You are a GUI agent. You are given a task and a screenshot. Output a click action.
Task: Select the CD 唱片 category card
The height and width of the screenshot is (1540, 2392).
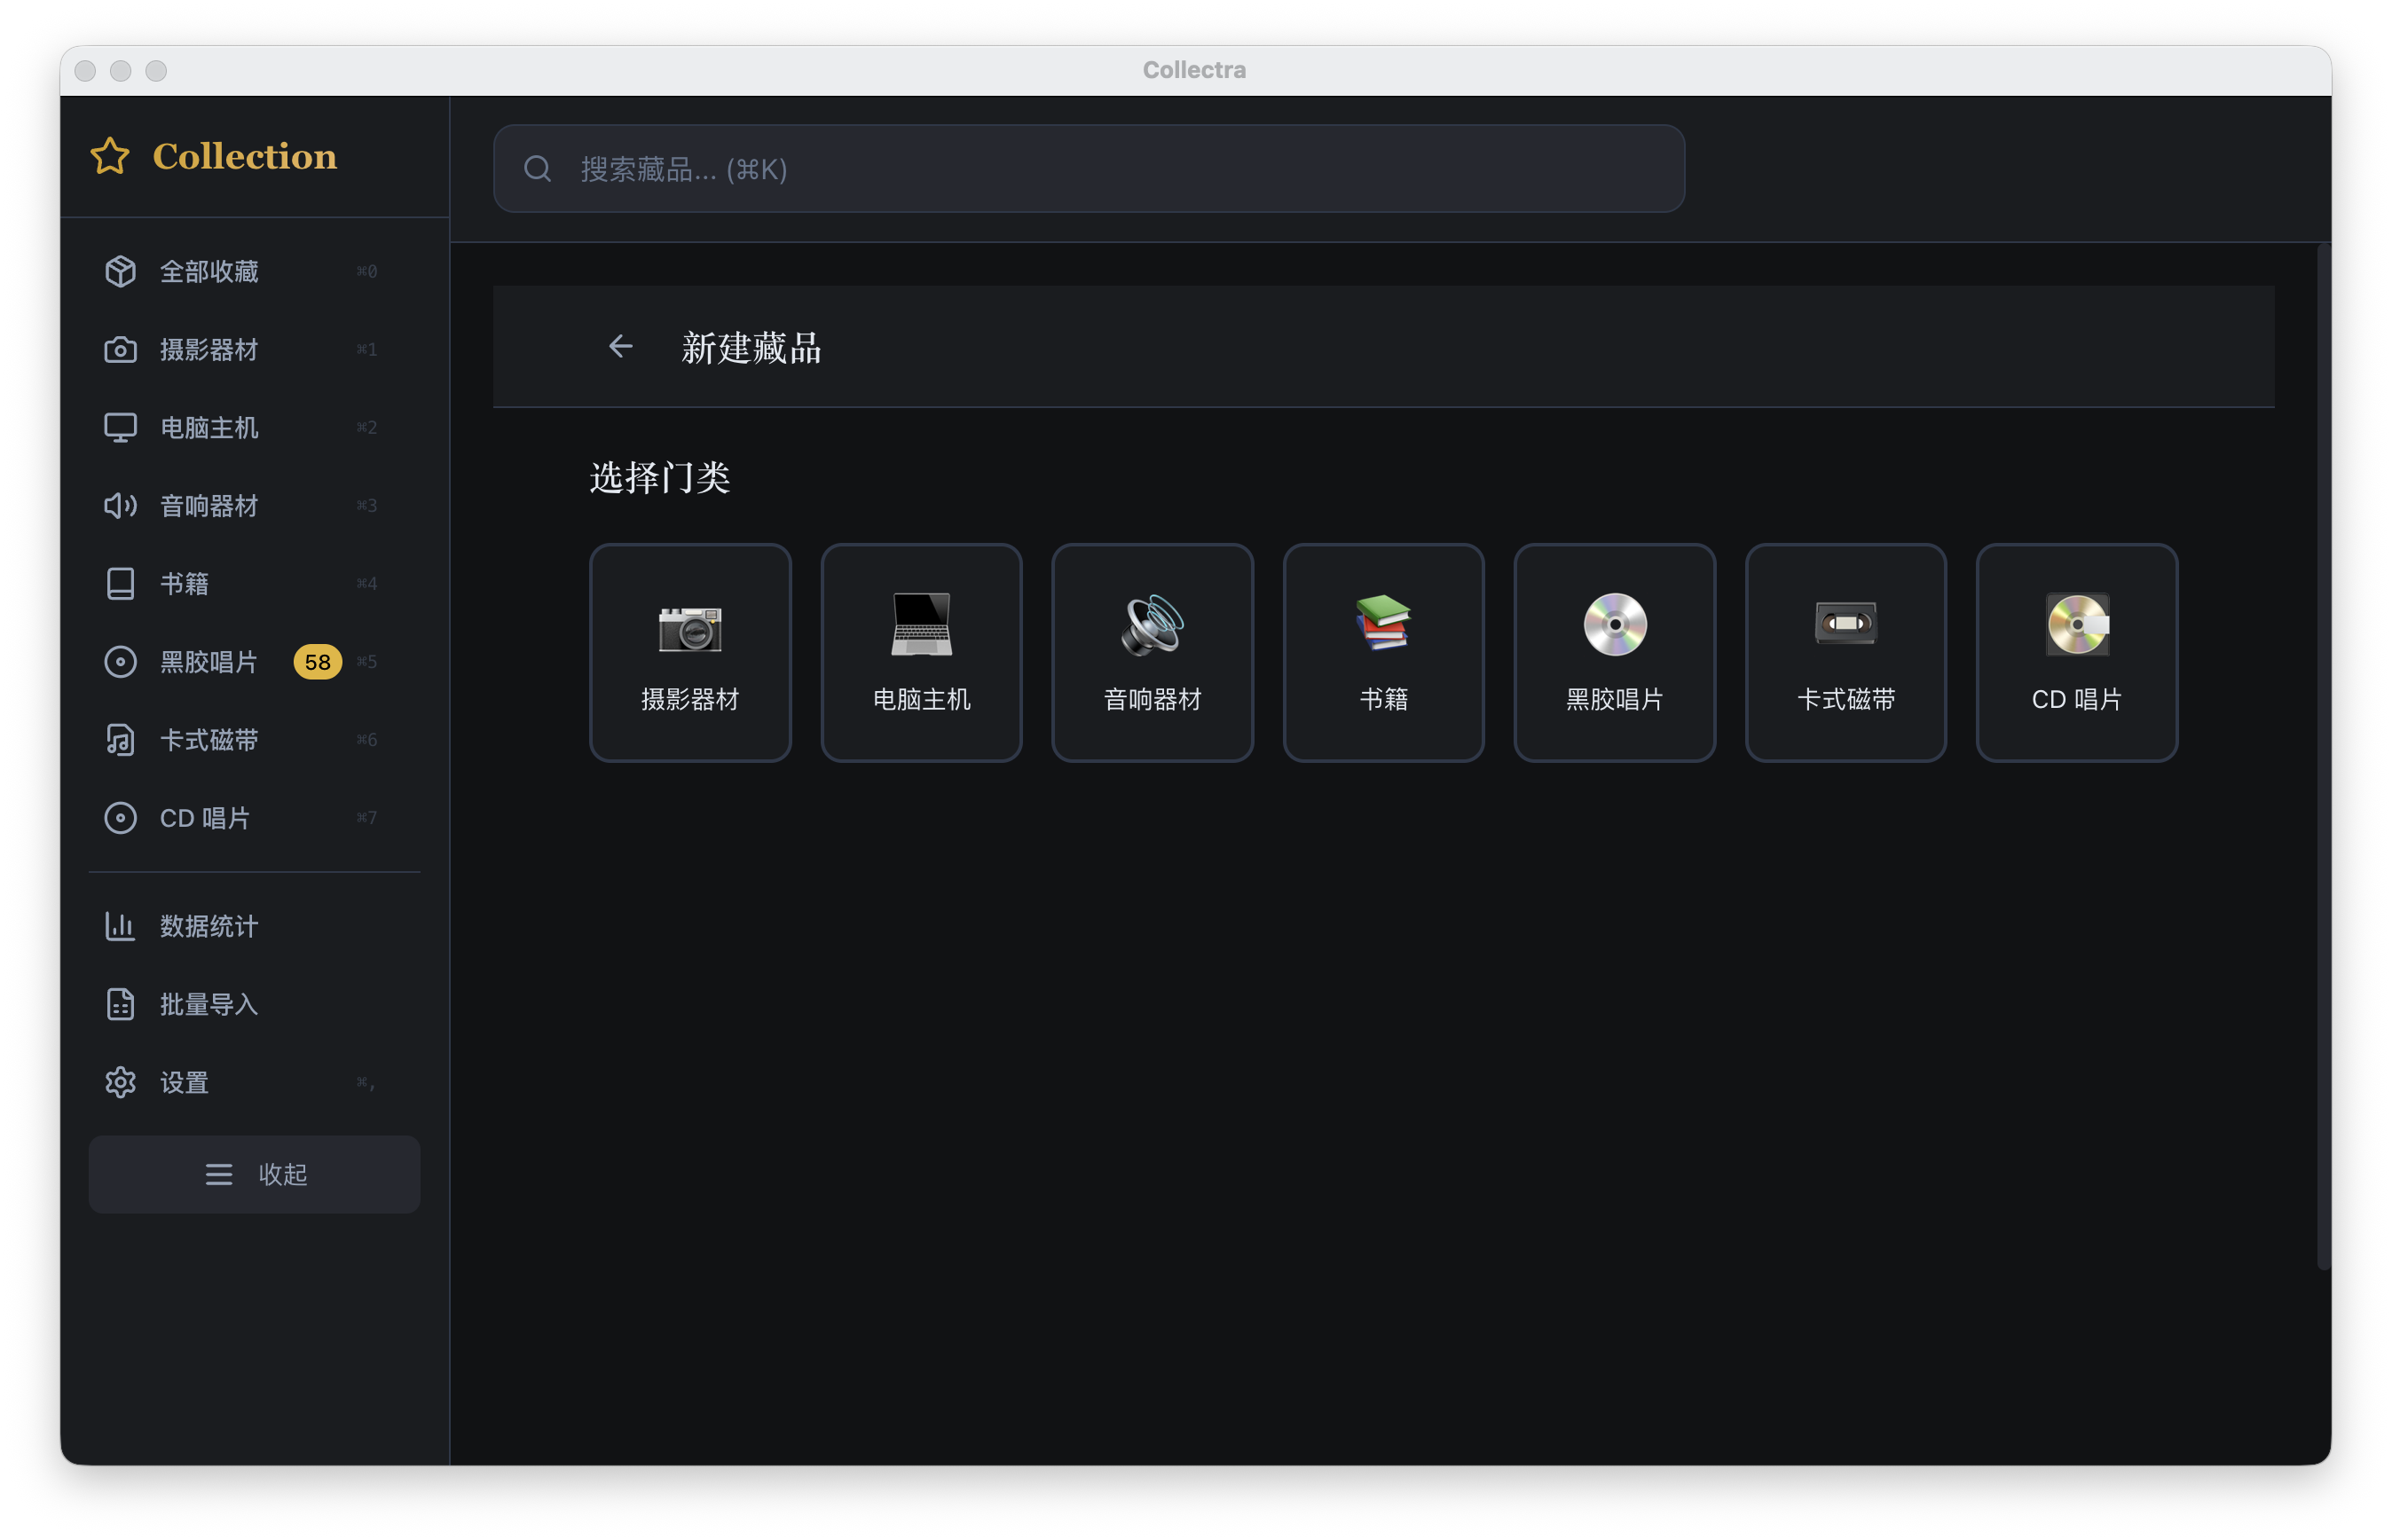point(2076,652)
